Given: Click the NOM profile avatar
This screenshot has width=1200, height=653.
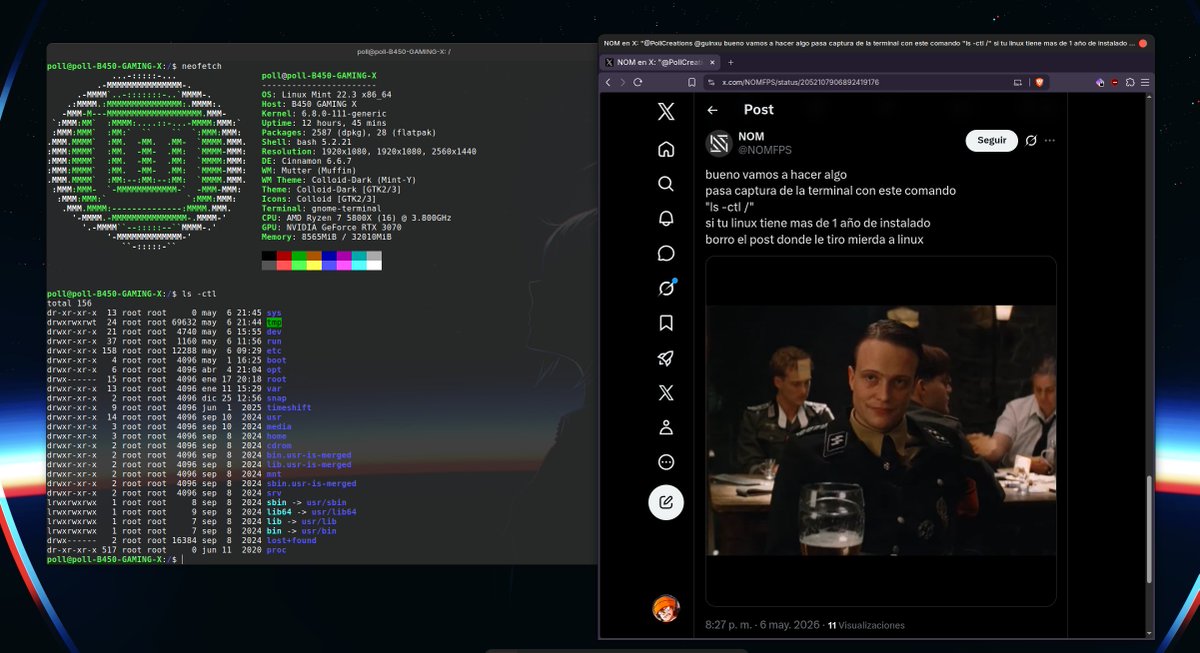Looking at the screenshot, I should [x=719, y=144].
